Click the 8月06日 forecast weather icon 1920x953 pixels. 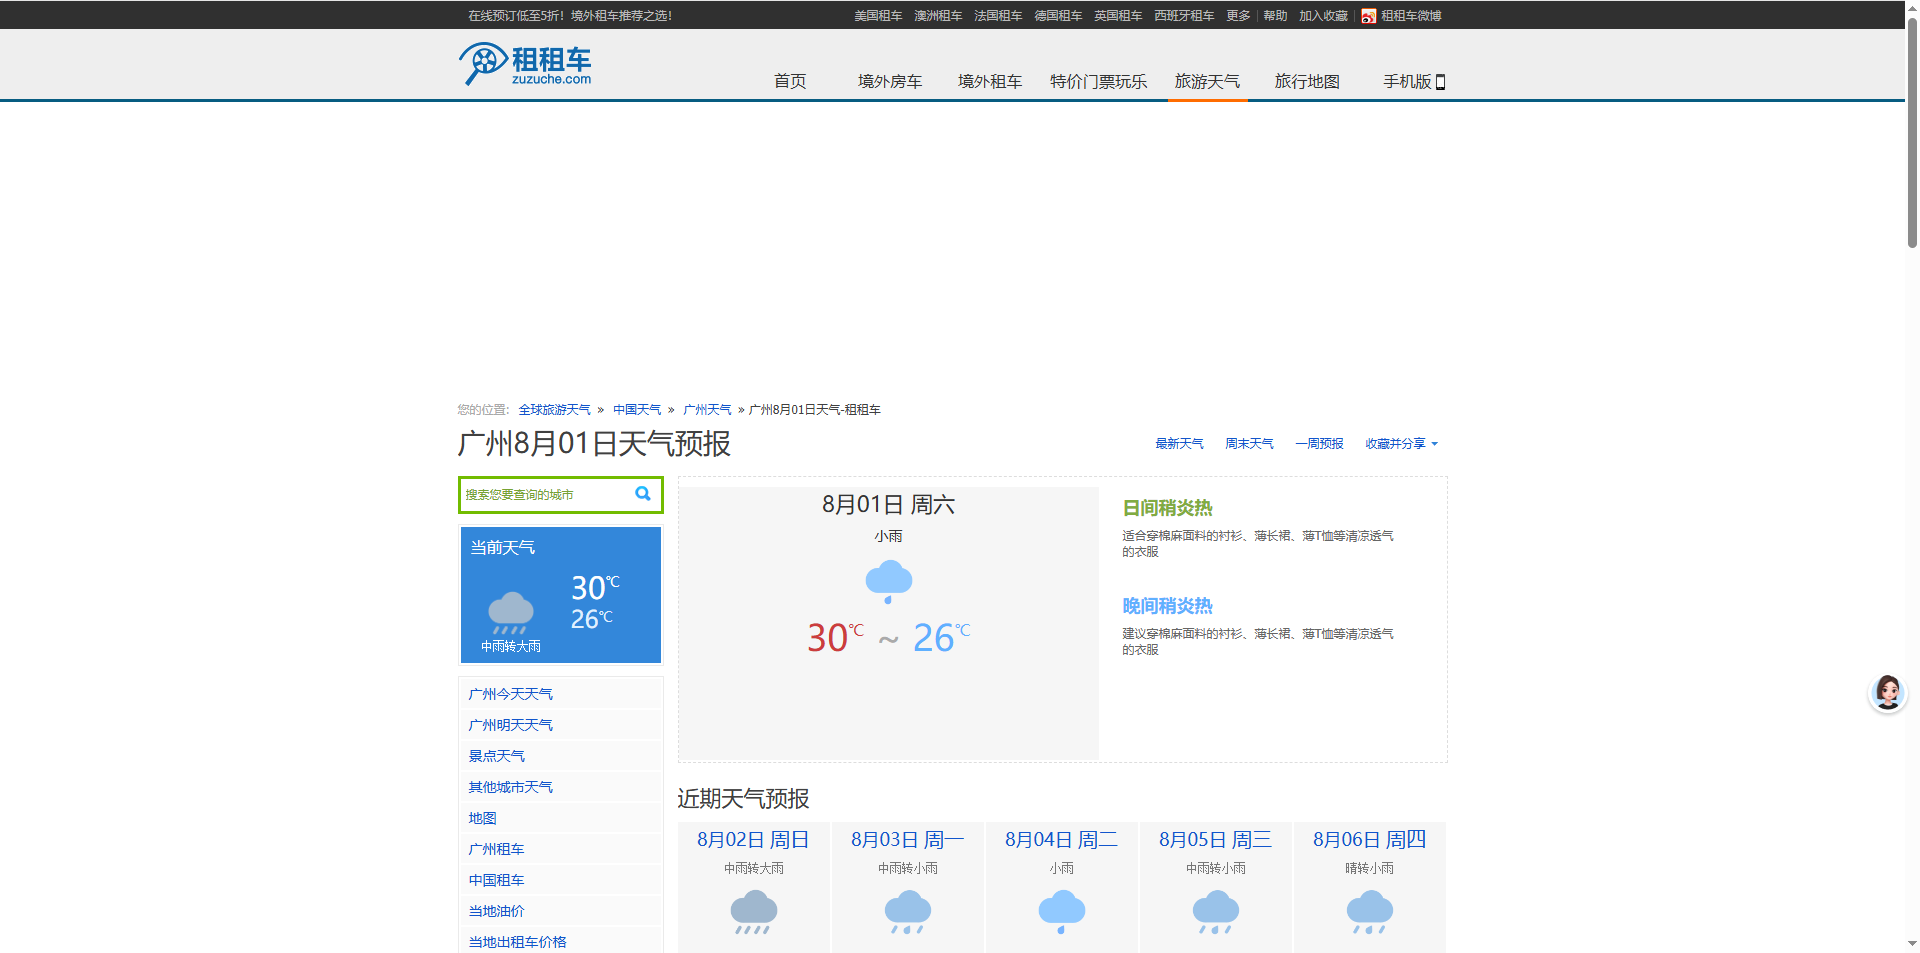point(1370,913)
